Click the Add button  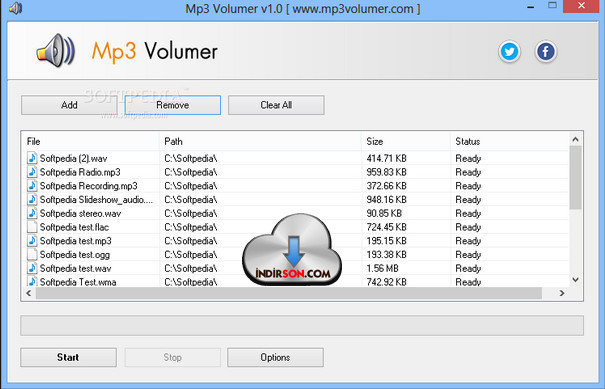point(69,105)
